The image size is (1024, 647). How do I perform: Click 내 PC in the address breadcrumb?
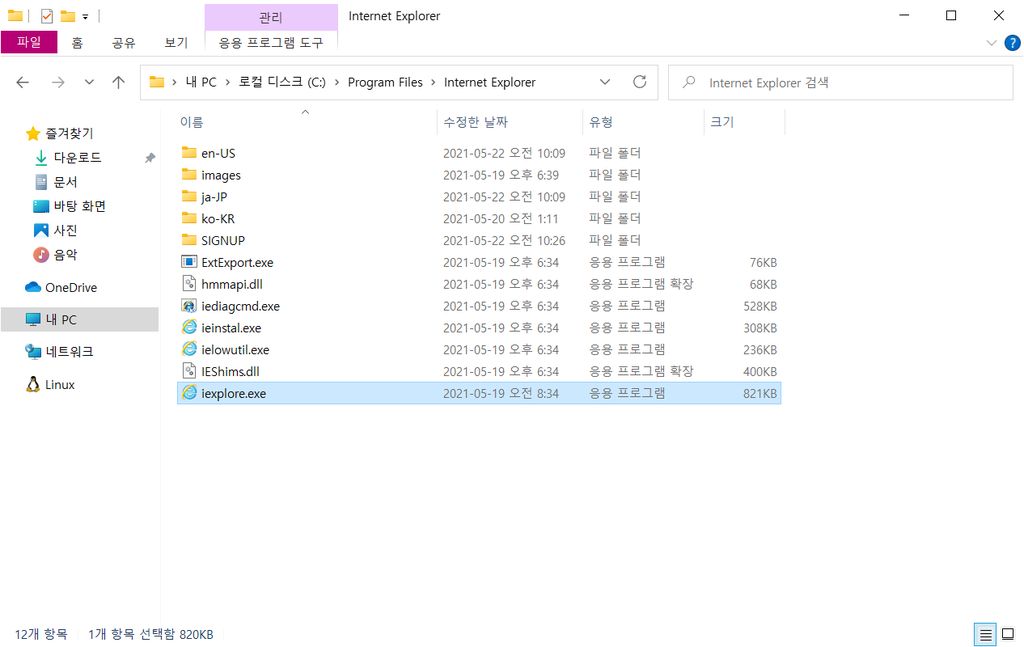200,82
